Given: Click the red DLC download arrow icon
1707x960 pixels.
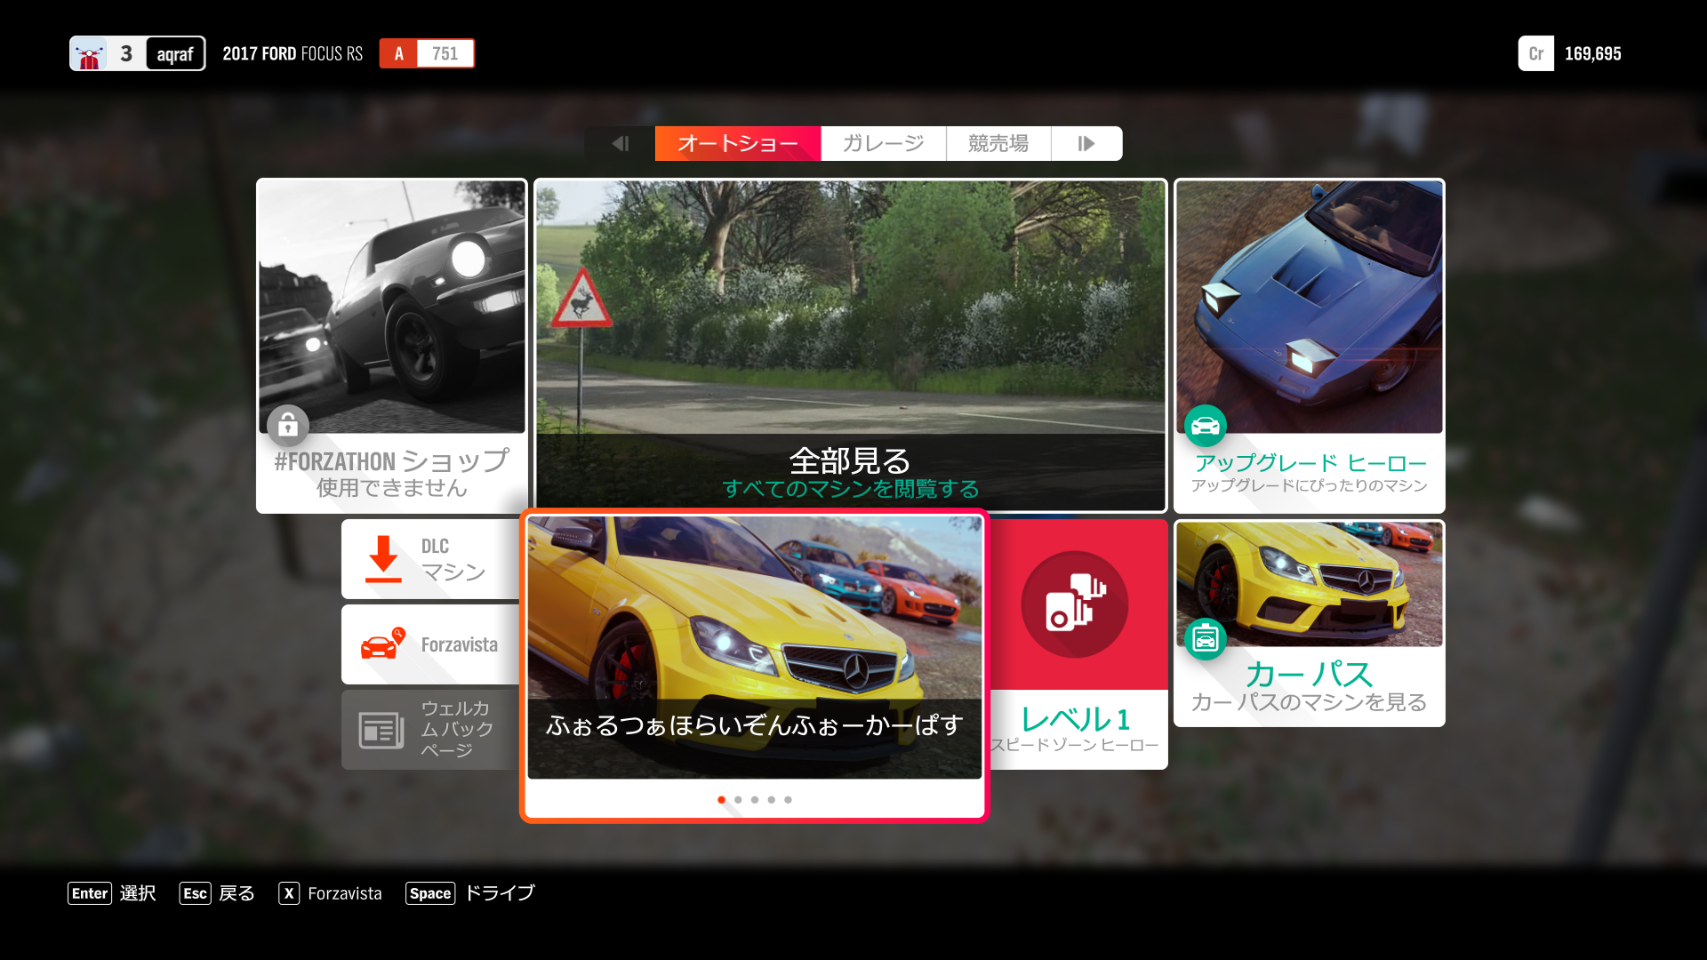Looking at the screenshot, I should [x=383, y=559].
